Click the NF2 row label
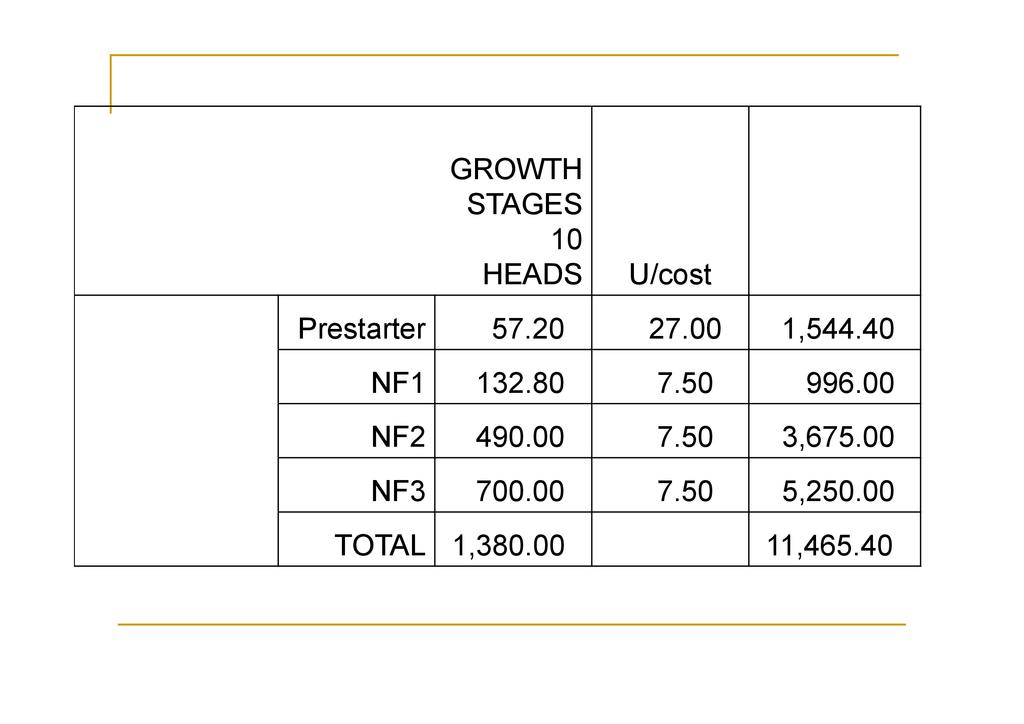This screenshot has height=724, width=1024. coord(398,437)
